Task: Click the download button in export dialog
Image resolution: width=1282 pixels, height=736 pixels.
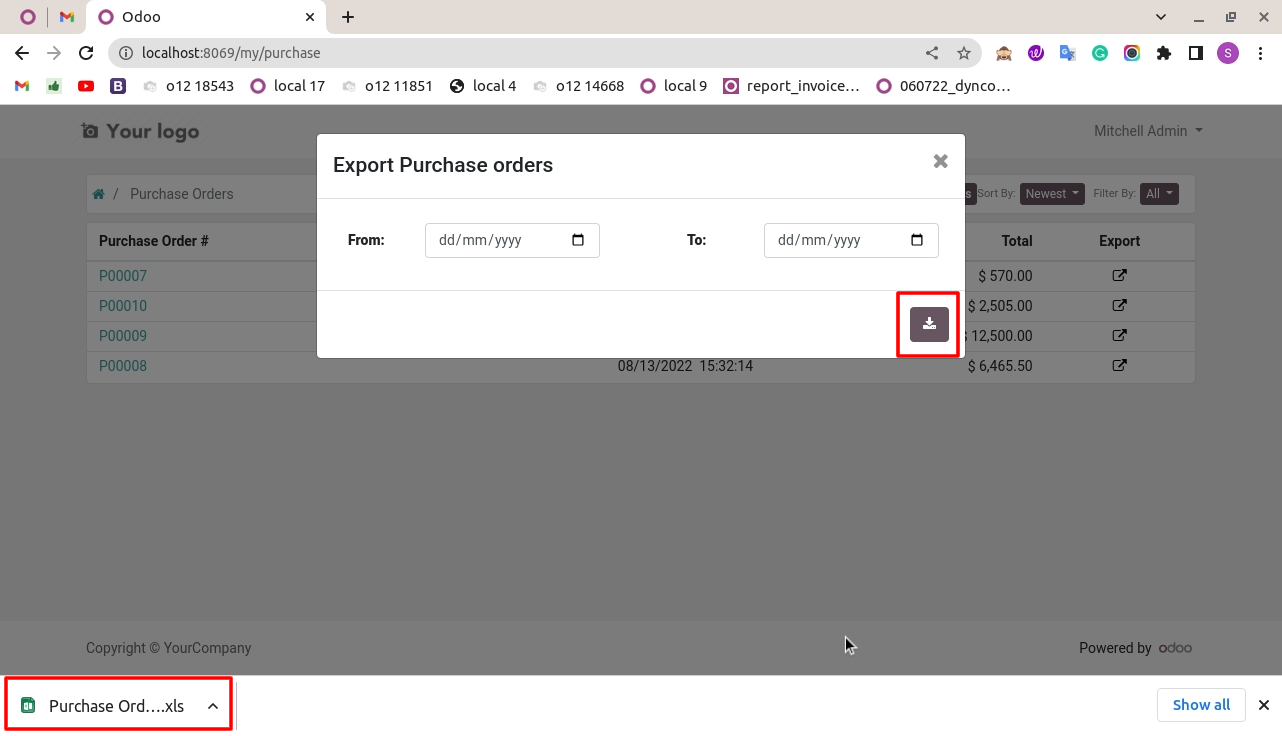Action: [929, 324]
